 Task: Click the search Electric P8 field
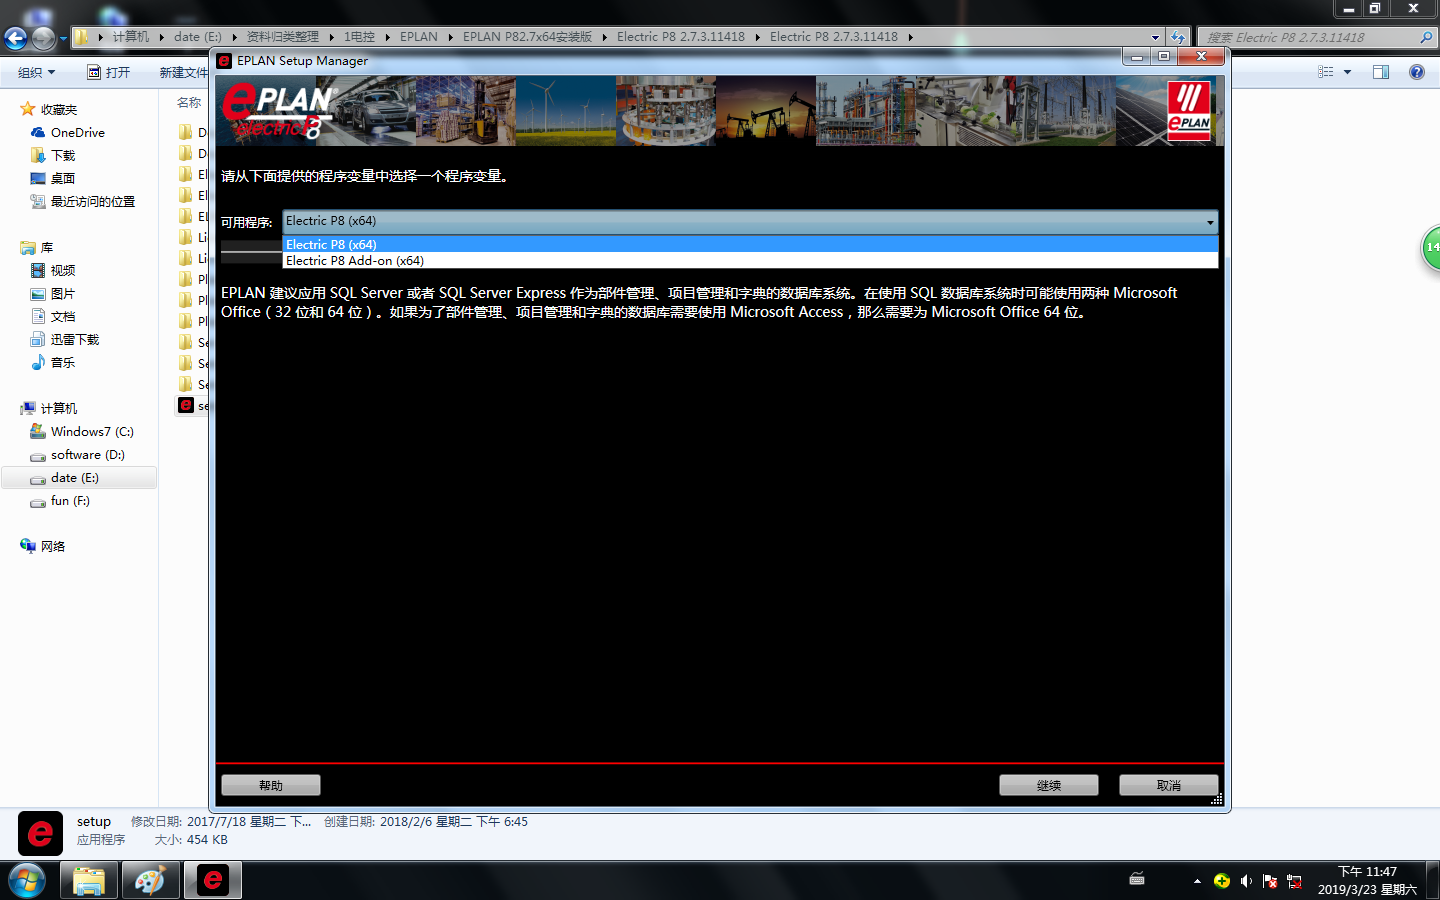tap(1310, 37)
